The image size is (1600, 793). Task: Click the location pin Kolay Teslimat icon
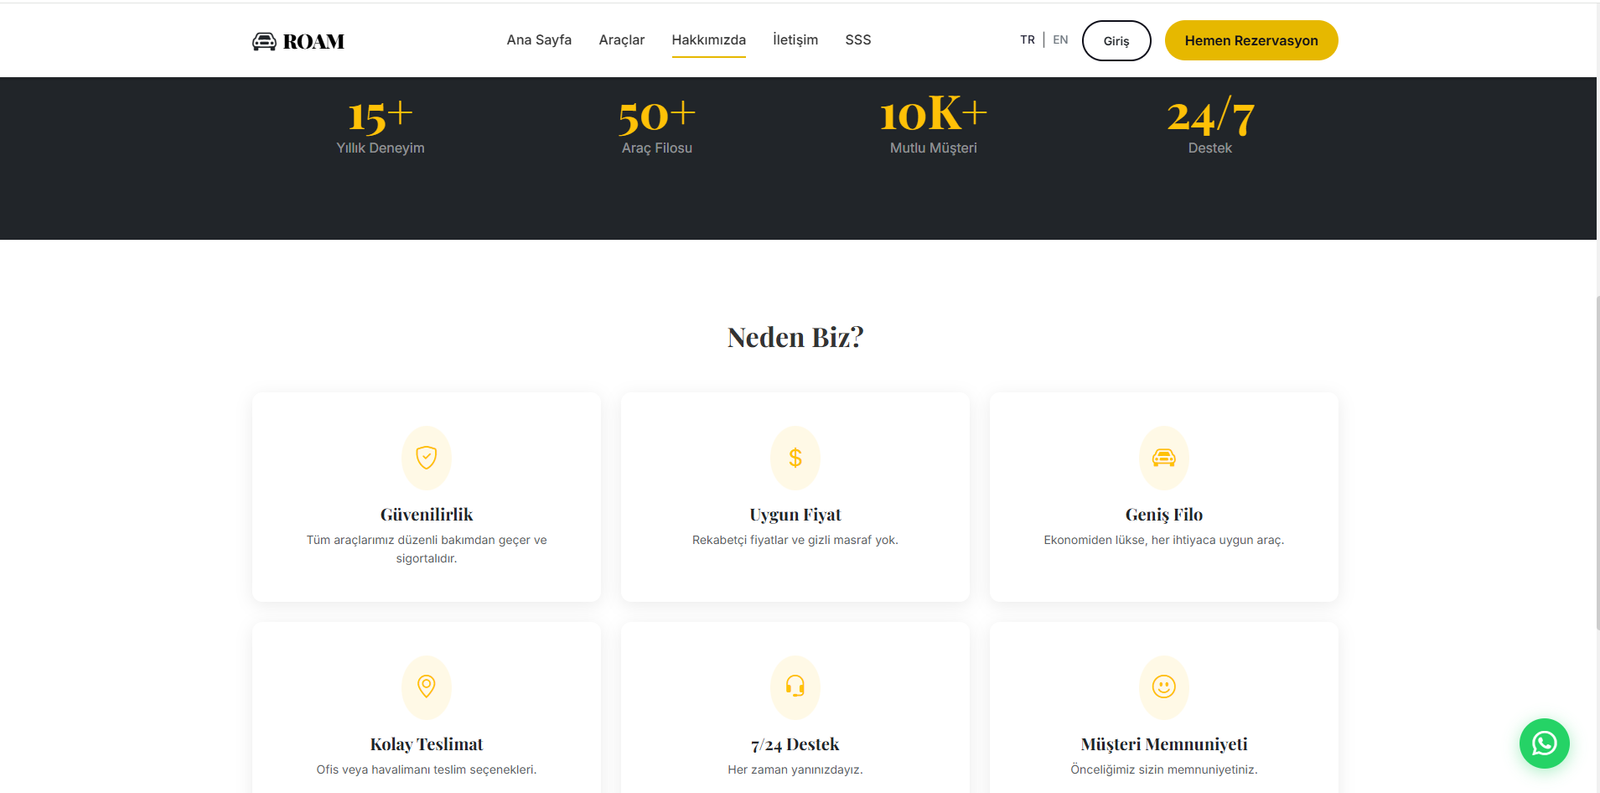(426, 687)
